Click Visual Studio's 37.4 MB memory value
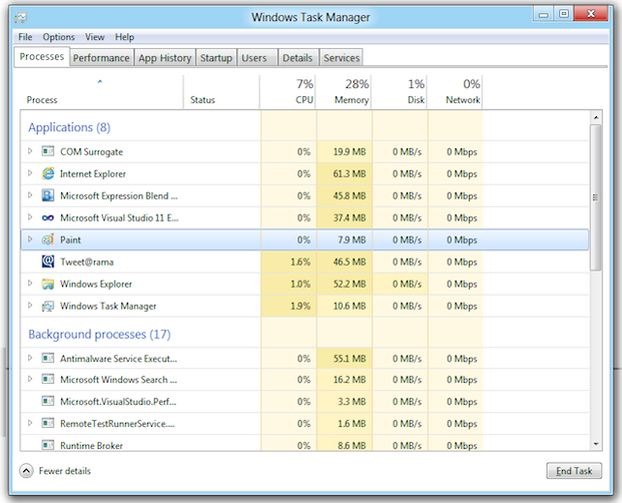622x503 pixels. [x=349, y=218]
